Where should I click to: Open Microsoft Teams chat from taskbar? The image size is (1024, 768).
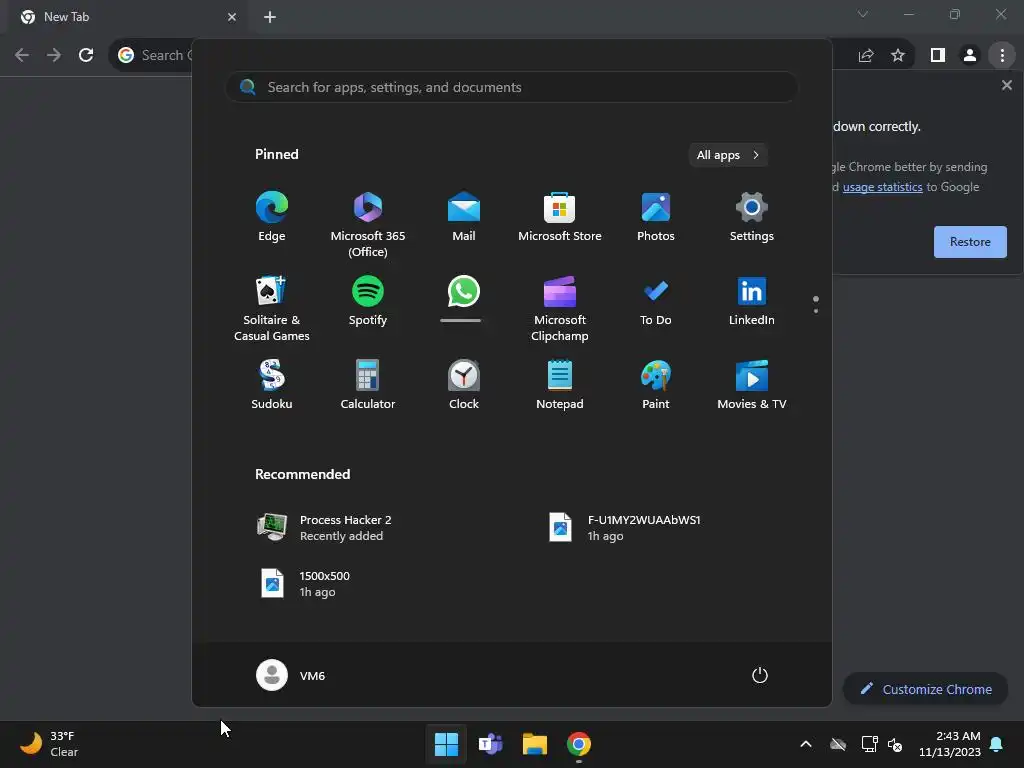tap(490, 744)
